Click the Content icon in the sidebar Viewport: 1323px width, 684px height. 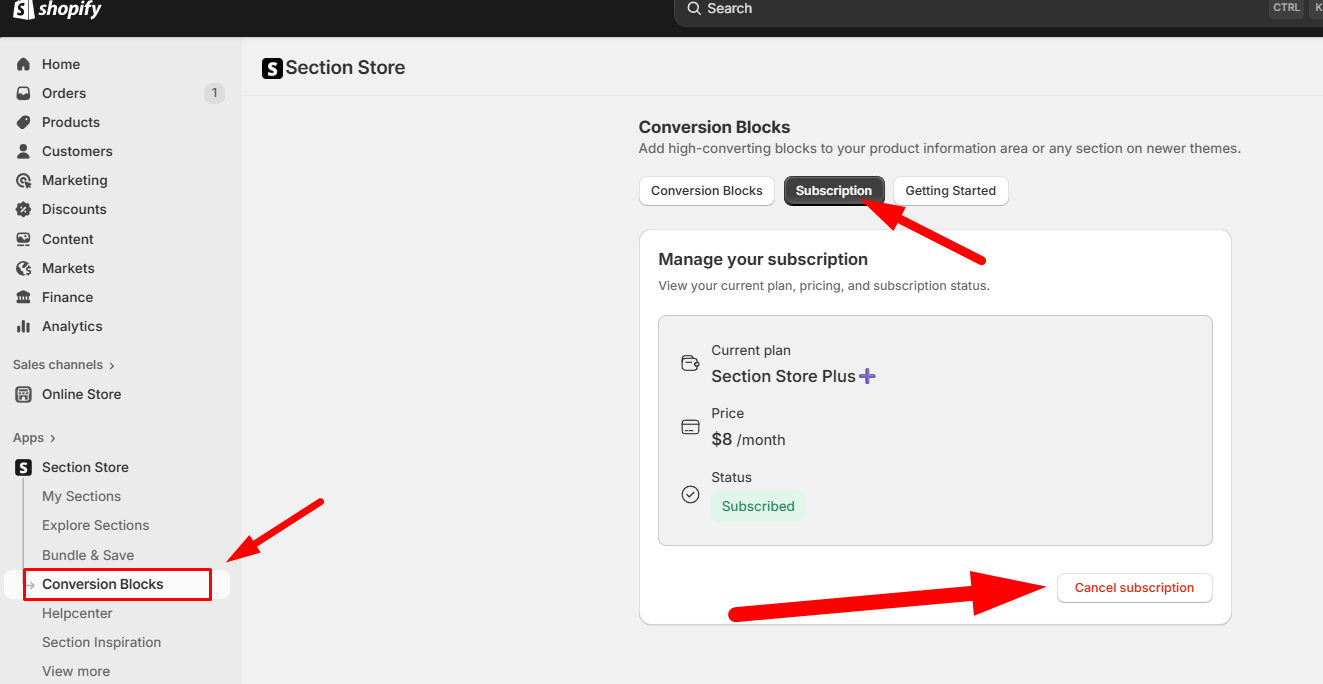click(23, 239)
